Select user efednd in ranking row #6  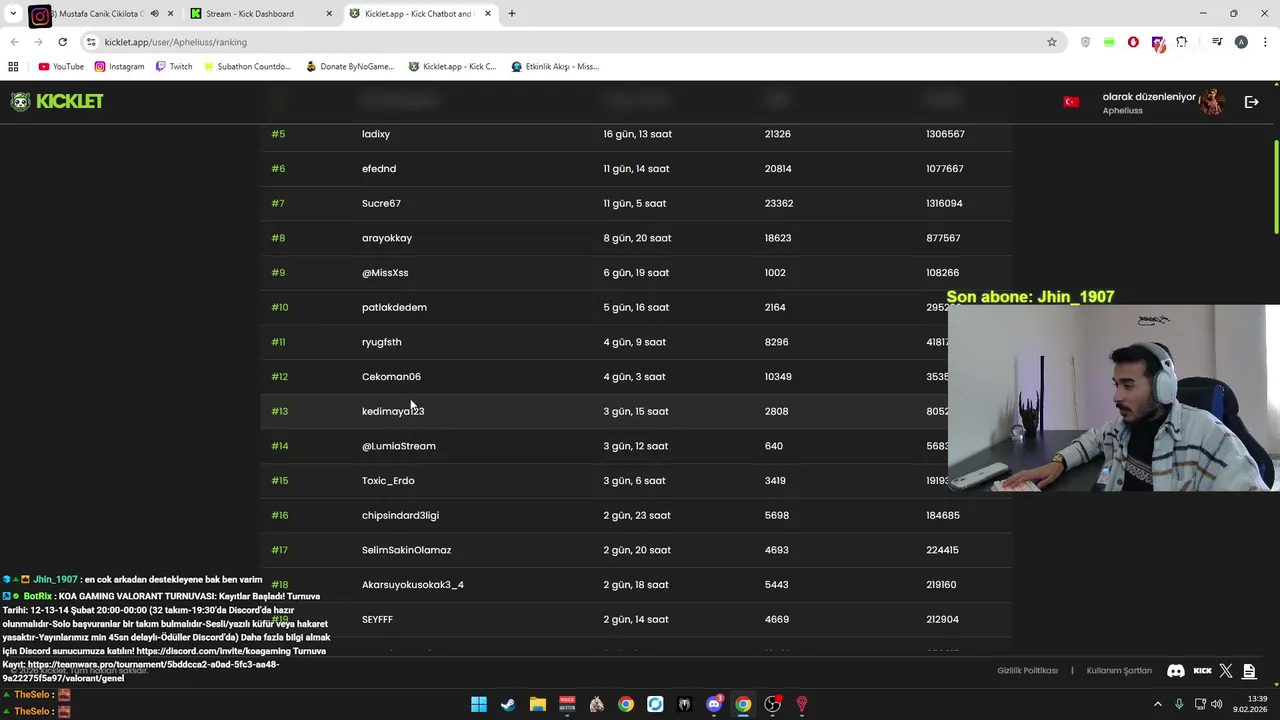379,169
